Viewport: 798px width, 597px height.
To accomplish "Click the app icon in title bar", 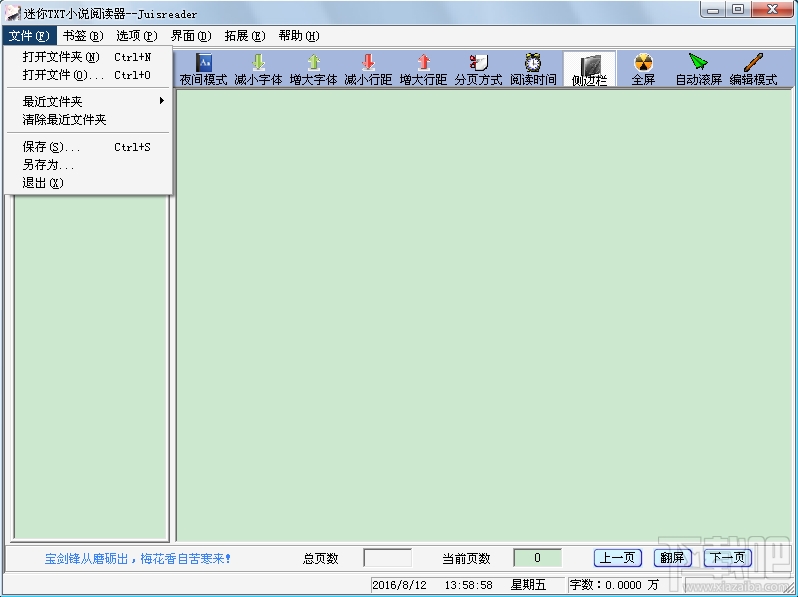I will click(13, 13).
